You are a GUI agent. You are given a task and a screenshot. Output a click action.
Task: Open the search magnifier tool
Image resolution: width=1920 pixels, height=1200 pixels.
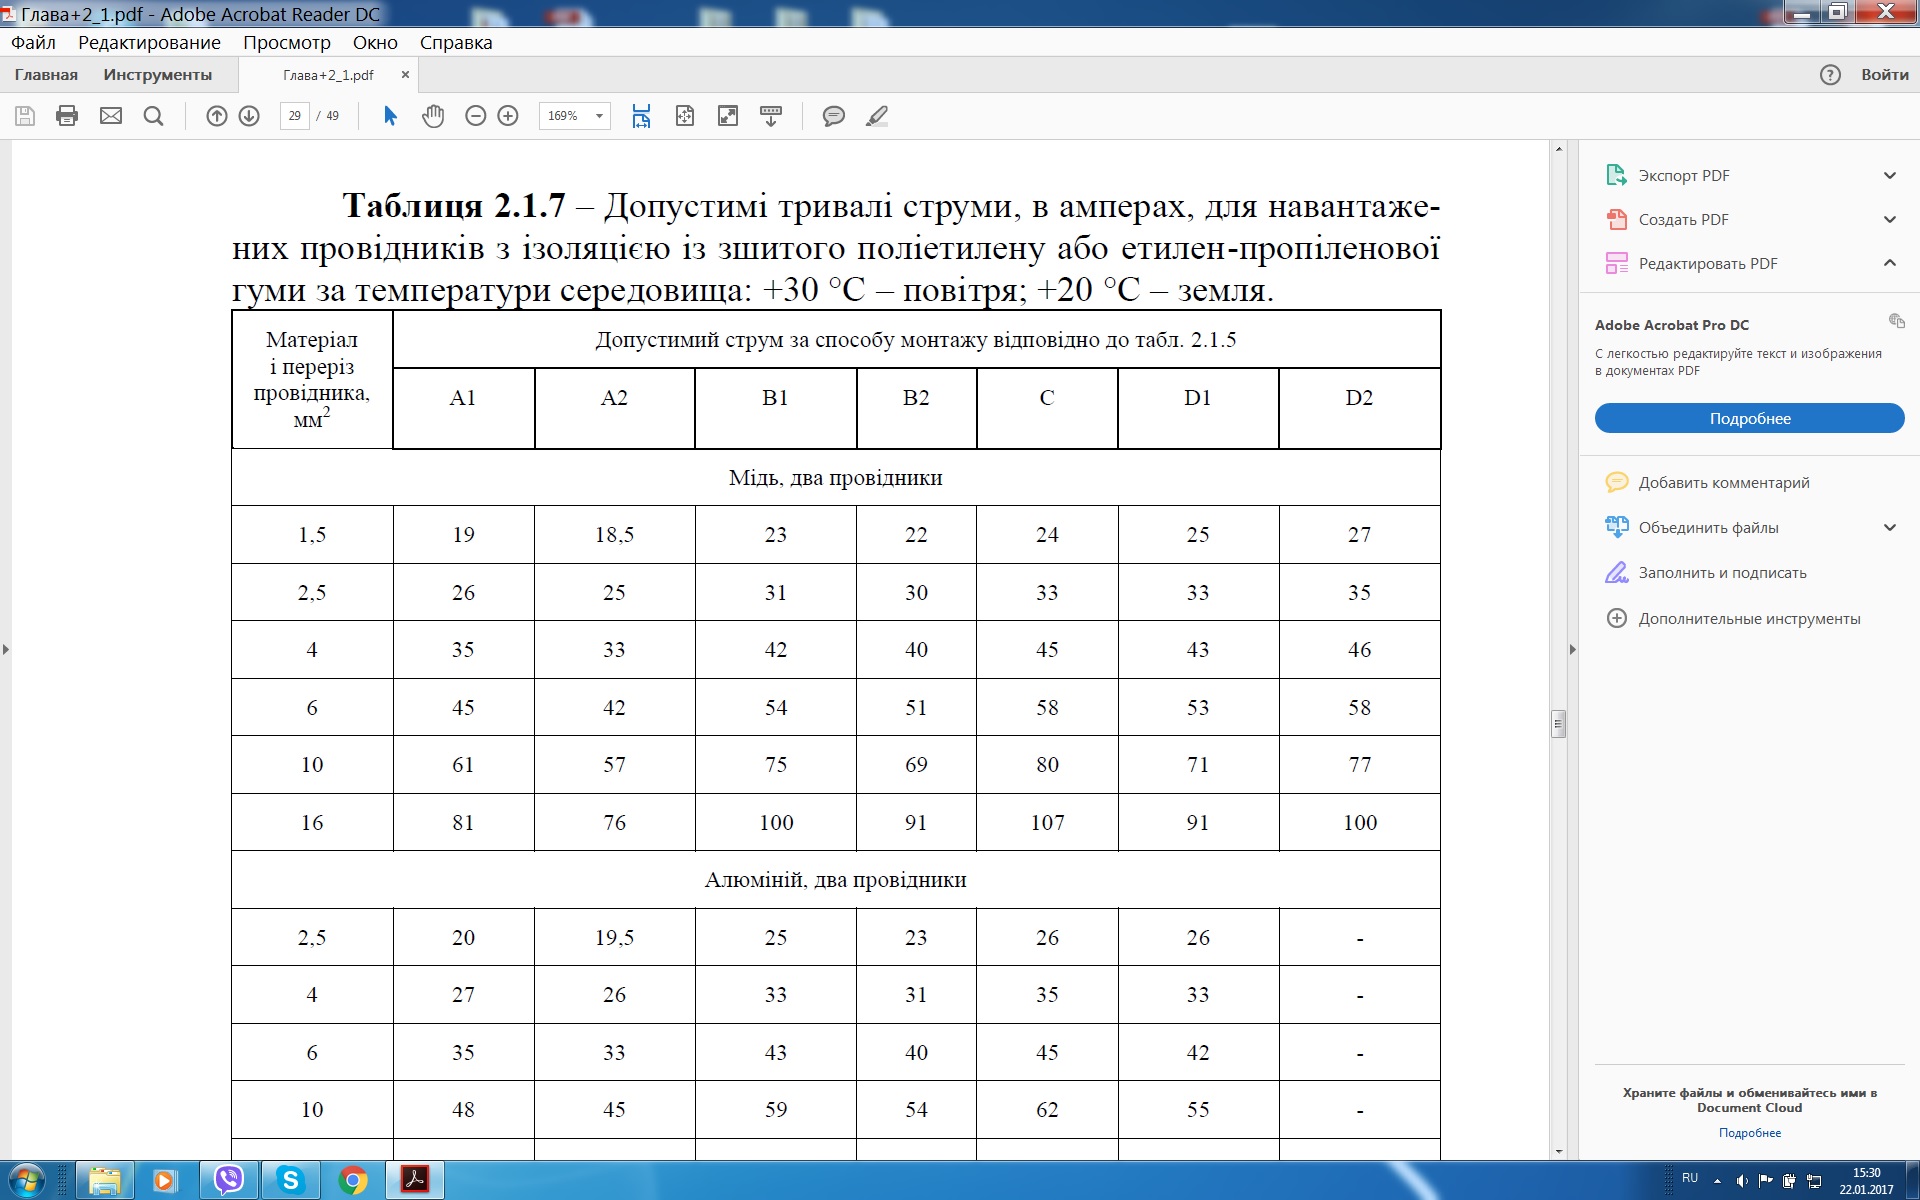pyautogui.click(x=153, y=116)
